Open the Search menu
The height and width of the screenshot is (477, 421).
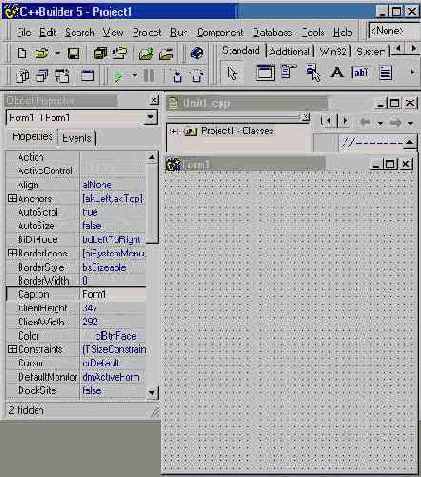tap(80, 32)
